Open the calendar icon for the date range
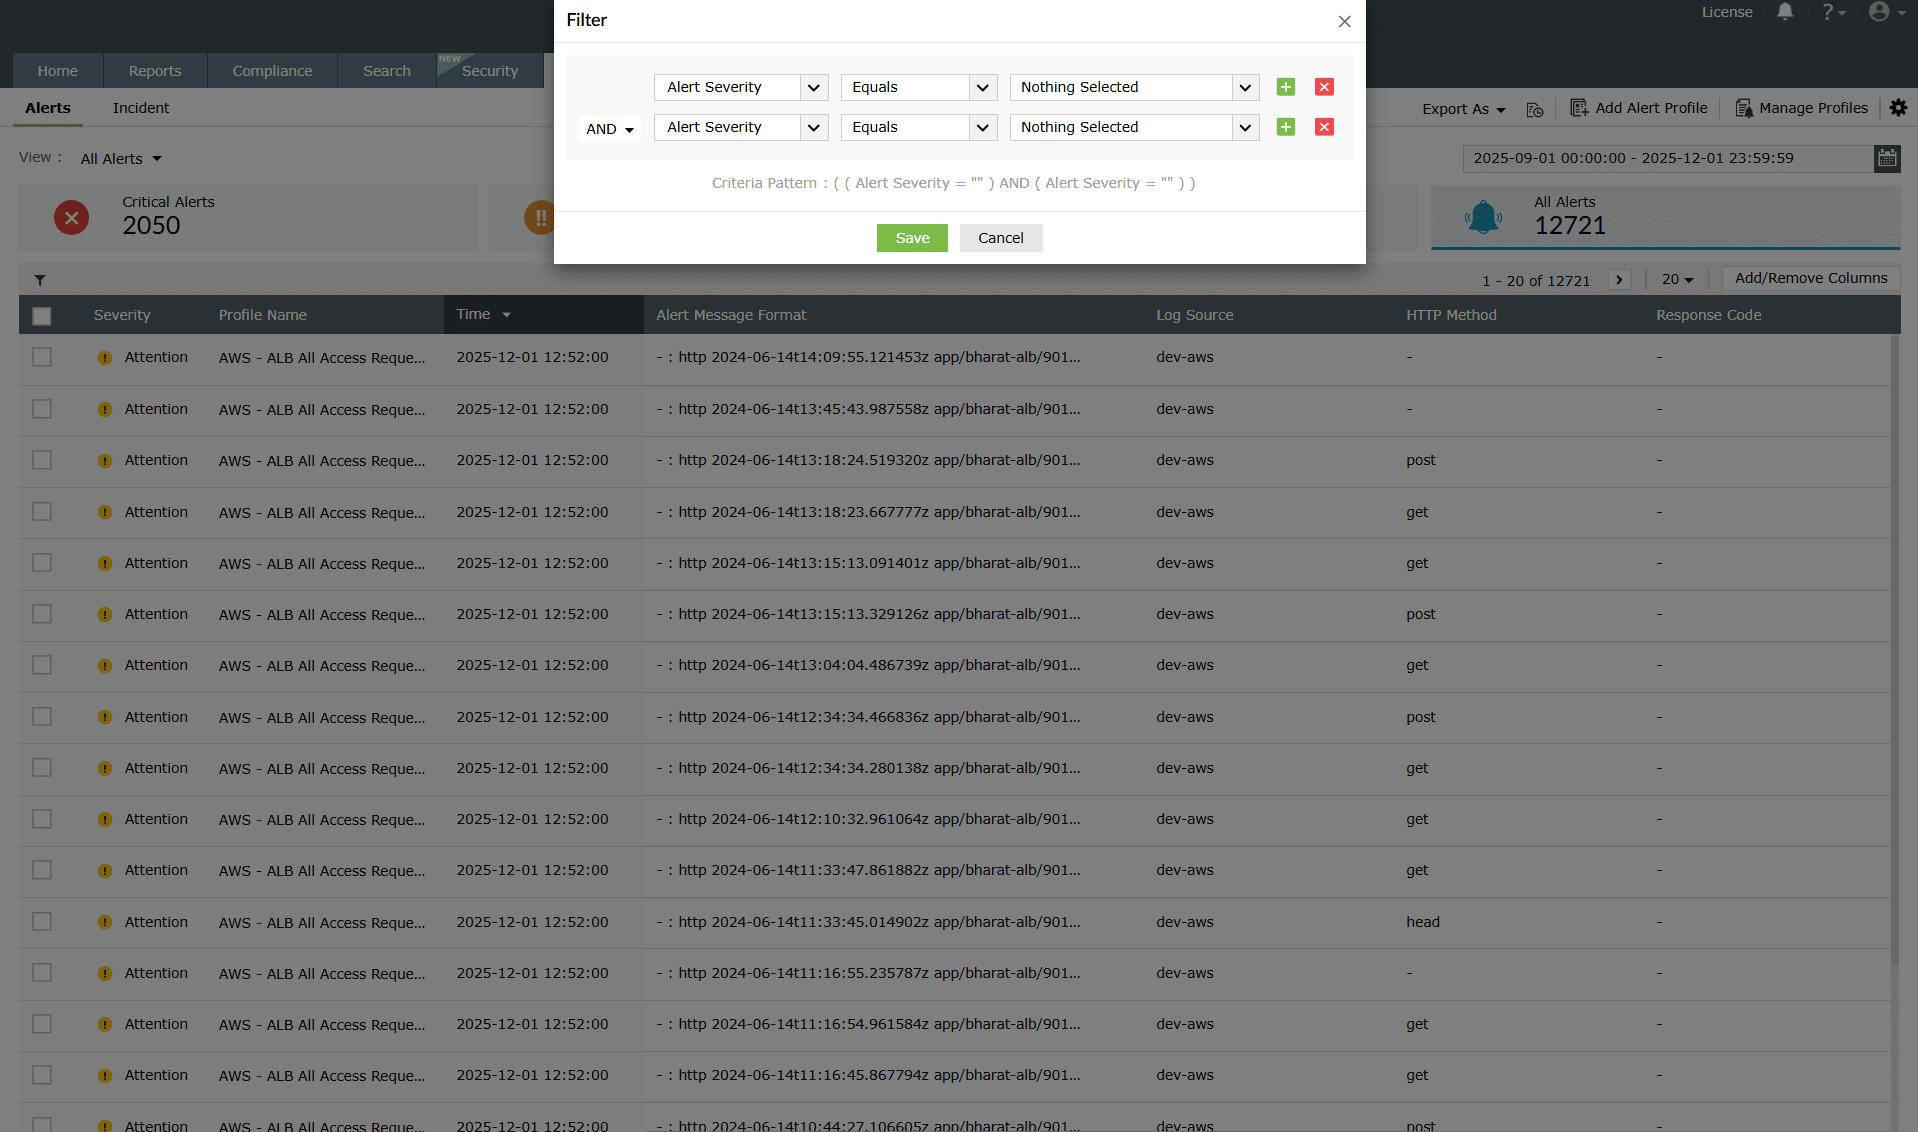Viewport: 1918px width, 1132px height. pos(1886,158)
